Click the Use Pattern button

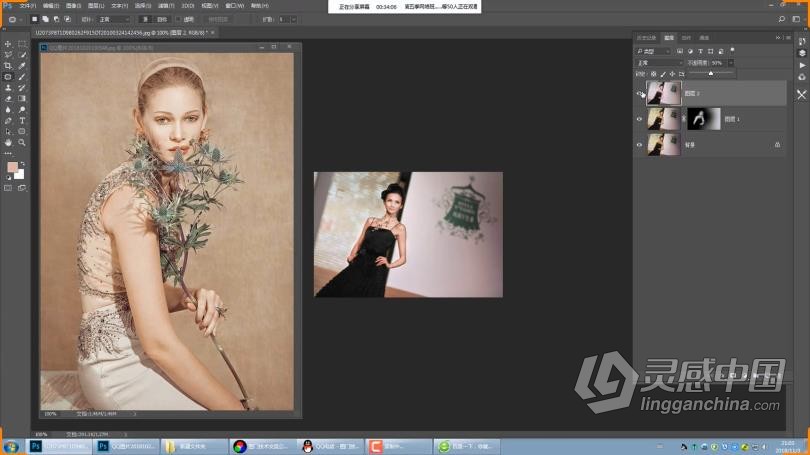pyautogui.click(x=218, y=20)
